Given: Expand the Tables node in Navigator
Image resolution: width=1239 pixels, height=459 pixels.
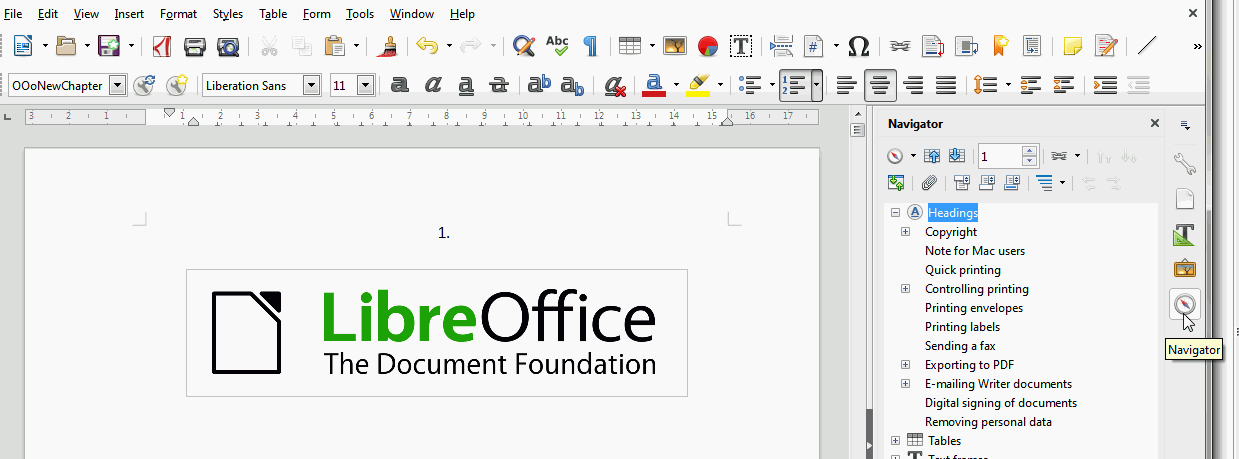Looking at the screenshot, I should click(895, 441).
